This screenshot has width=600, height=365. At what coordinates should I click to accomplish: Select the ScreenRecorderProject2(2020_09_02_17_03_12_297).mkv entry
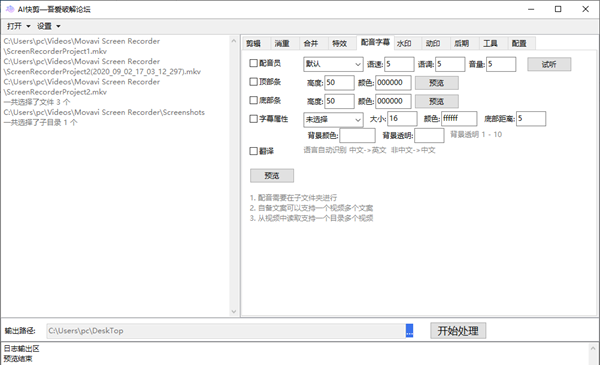coord(102,66)
